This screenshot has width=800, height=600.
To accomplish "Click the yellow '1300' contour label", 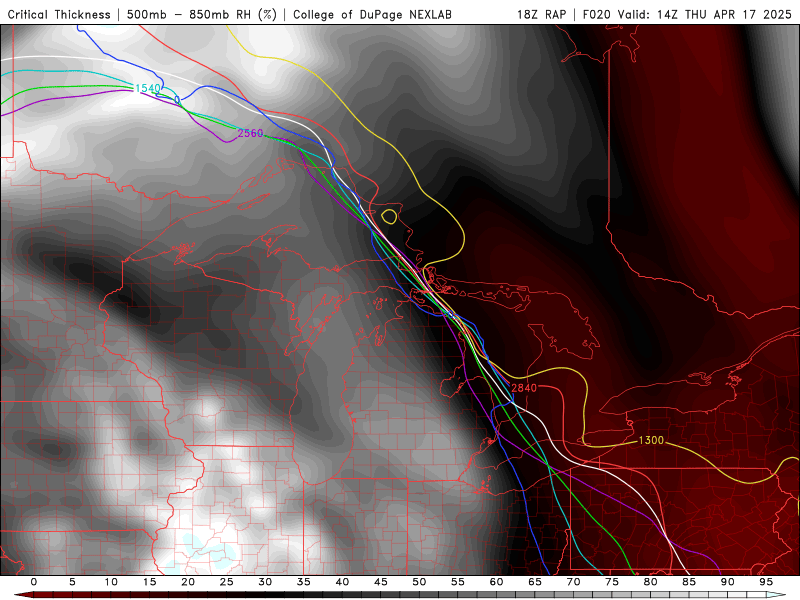I will 651,440.
